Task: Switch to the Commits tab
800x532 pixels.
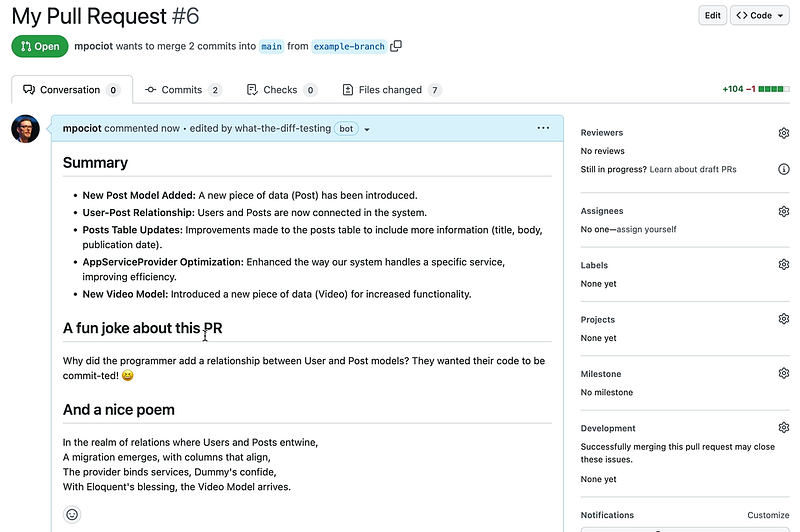Action: [x=183, y=90]
